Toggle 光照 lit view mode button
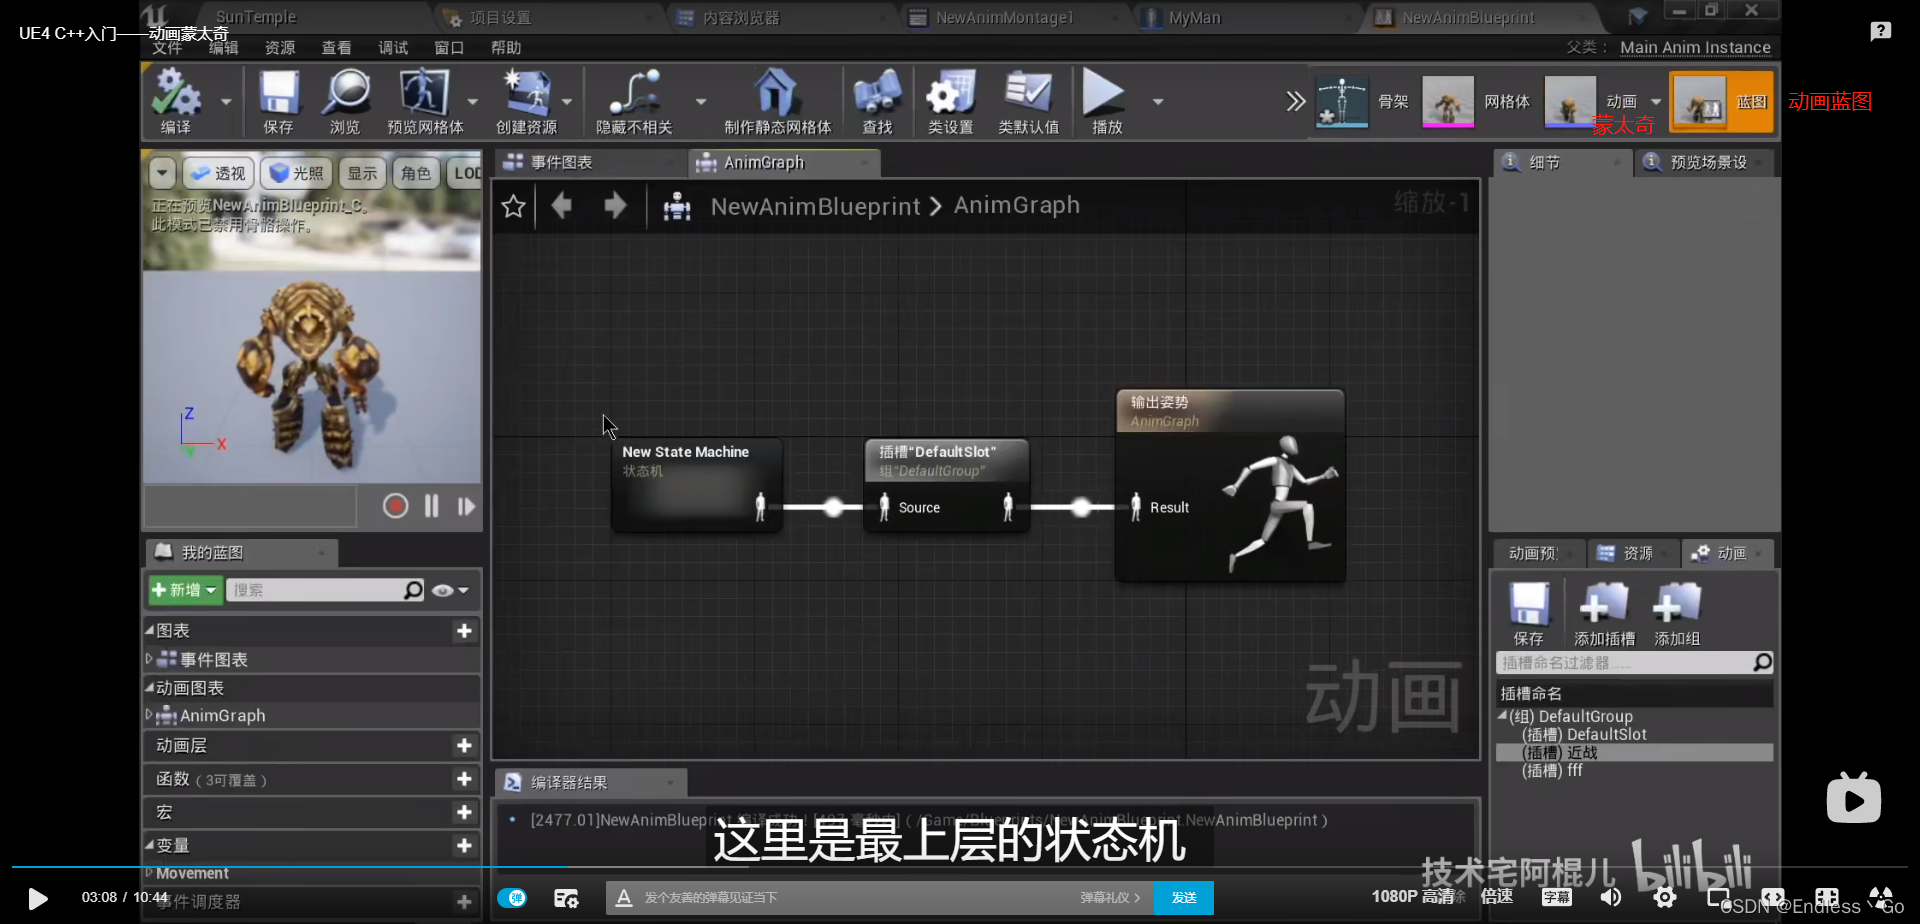This screenshot has height=924, width=1920. pyautogui.click(x=297, y=173)
